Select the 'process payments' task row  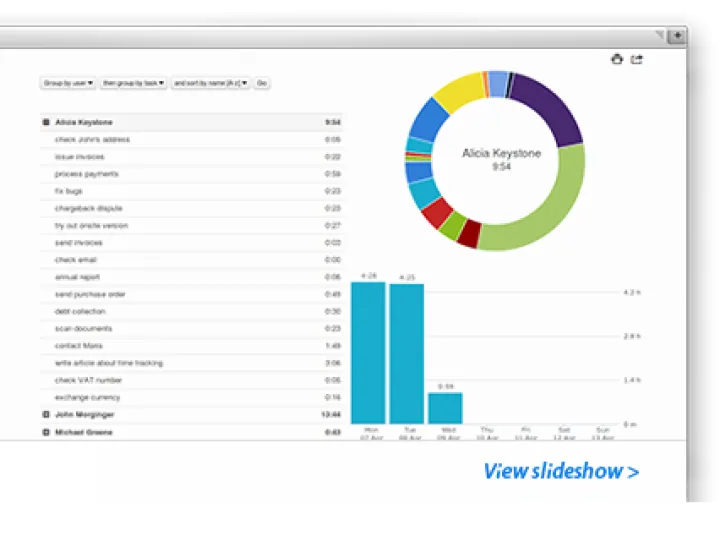pos(86,174)
